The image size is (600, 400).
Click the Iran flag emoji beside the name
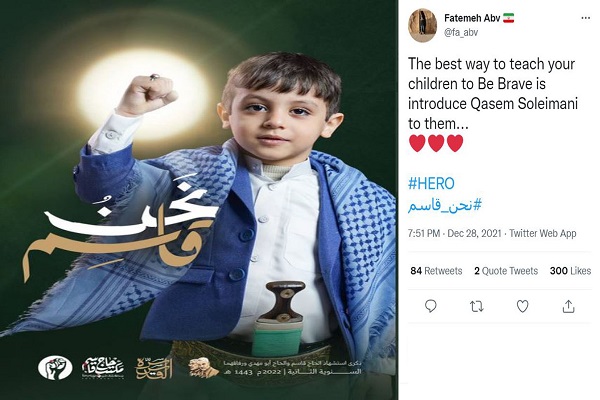click(x=508, y=18)
